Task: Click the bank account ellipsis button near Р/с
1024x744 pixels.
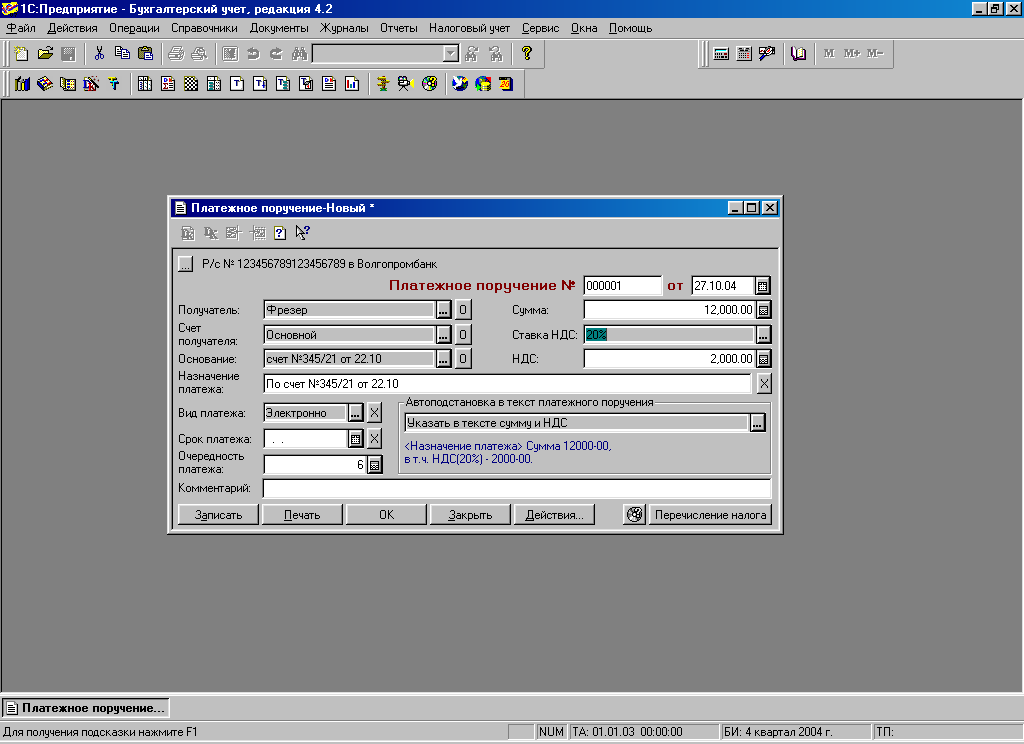Action: coord(185,264)
